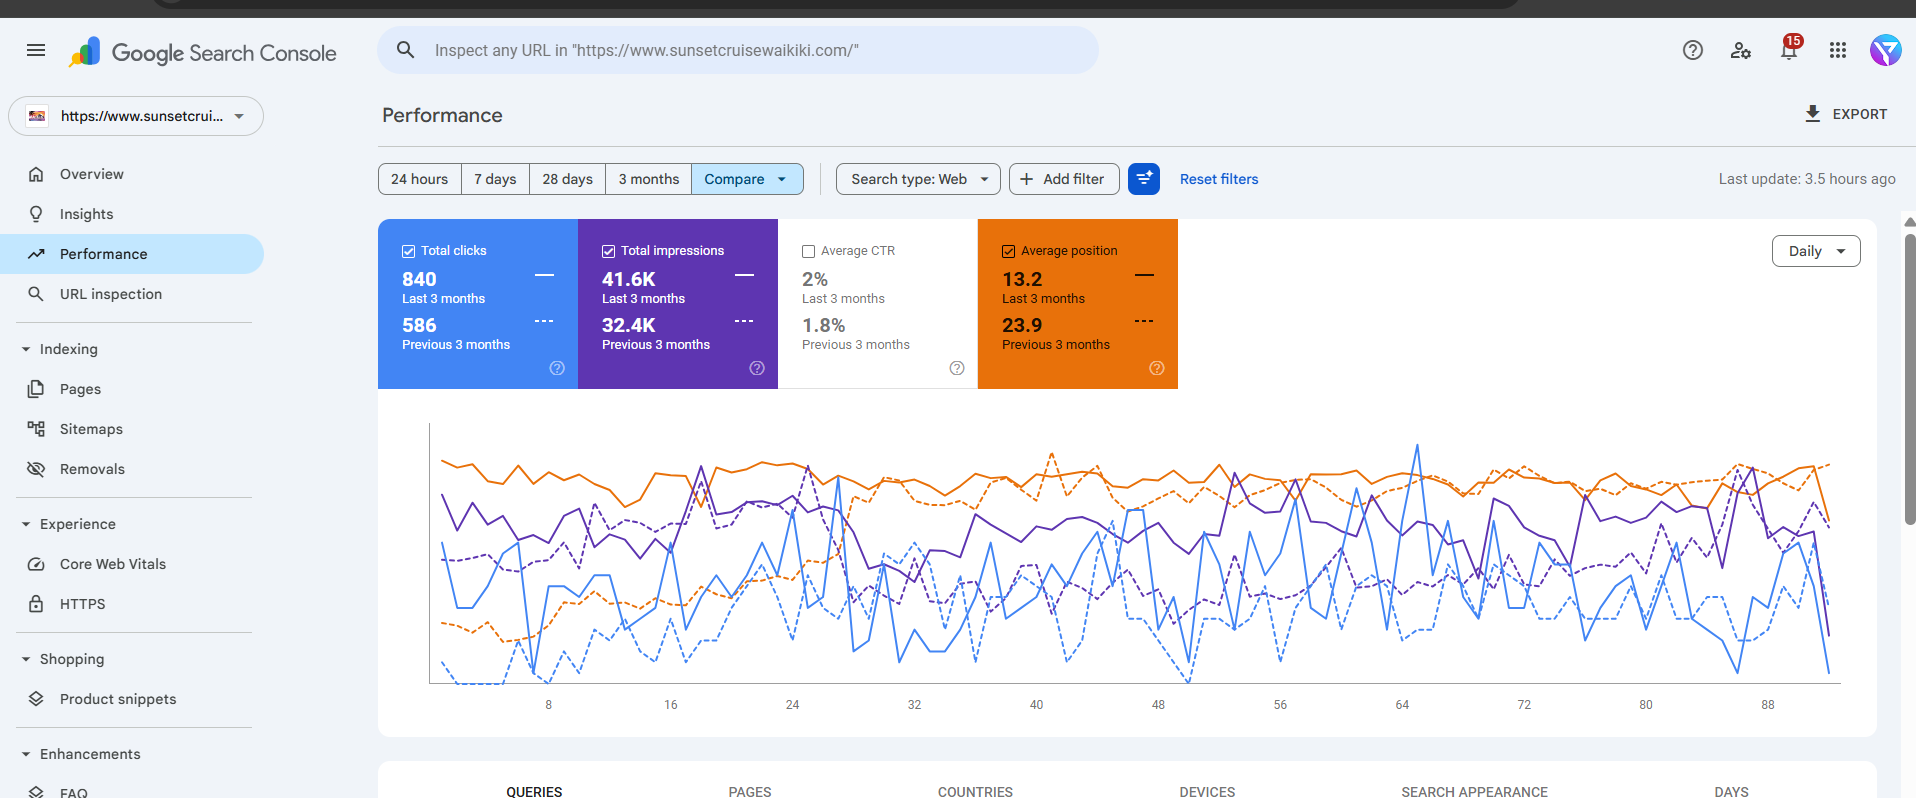Enable the Average CTR checkbox

tap(809, 251)
